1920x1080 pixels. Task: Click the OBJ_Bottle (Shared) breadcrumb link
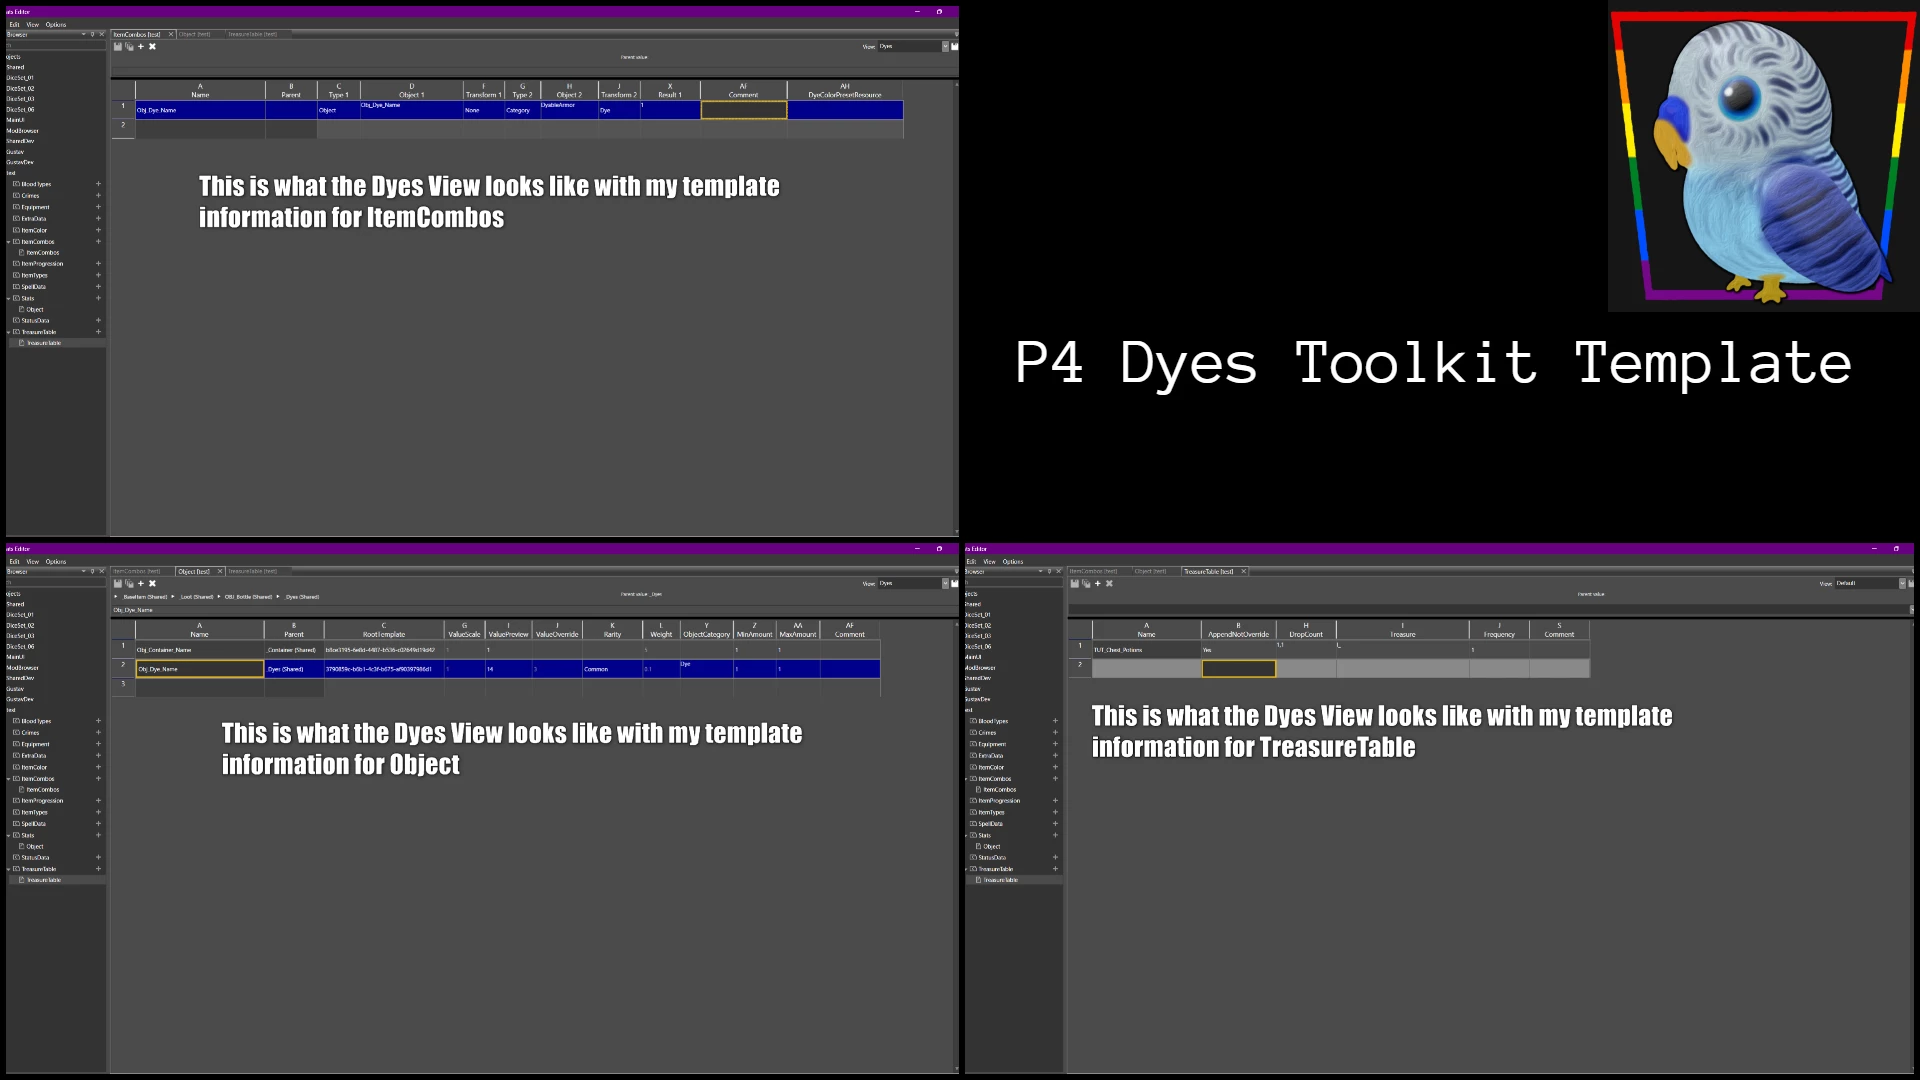pos(248,597)
